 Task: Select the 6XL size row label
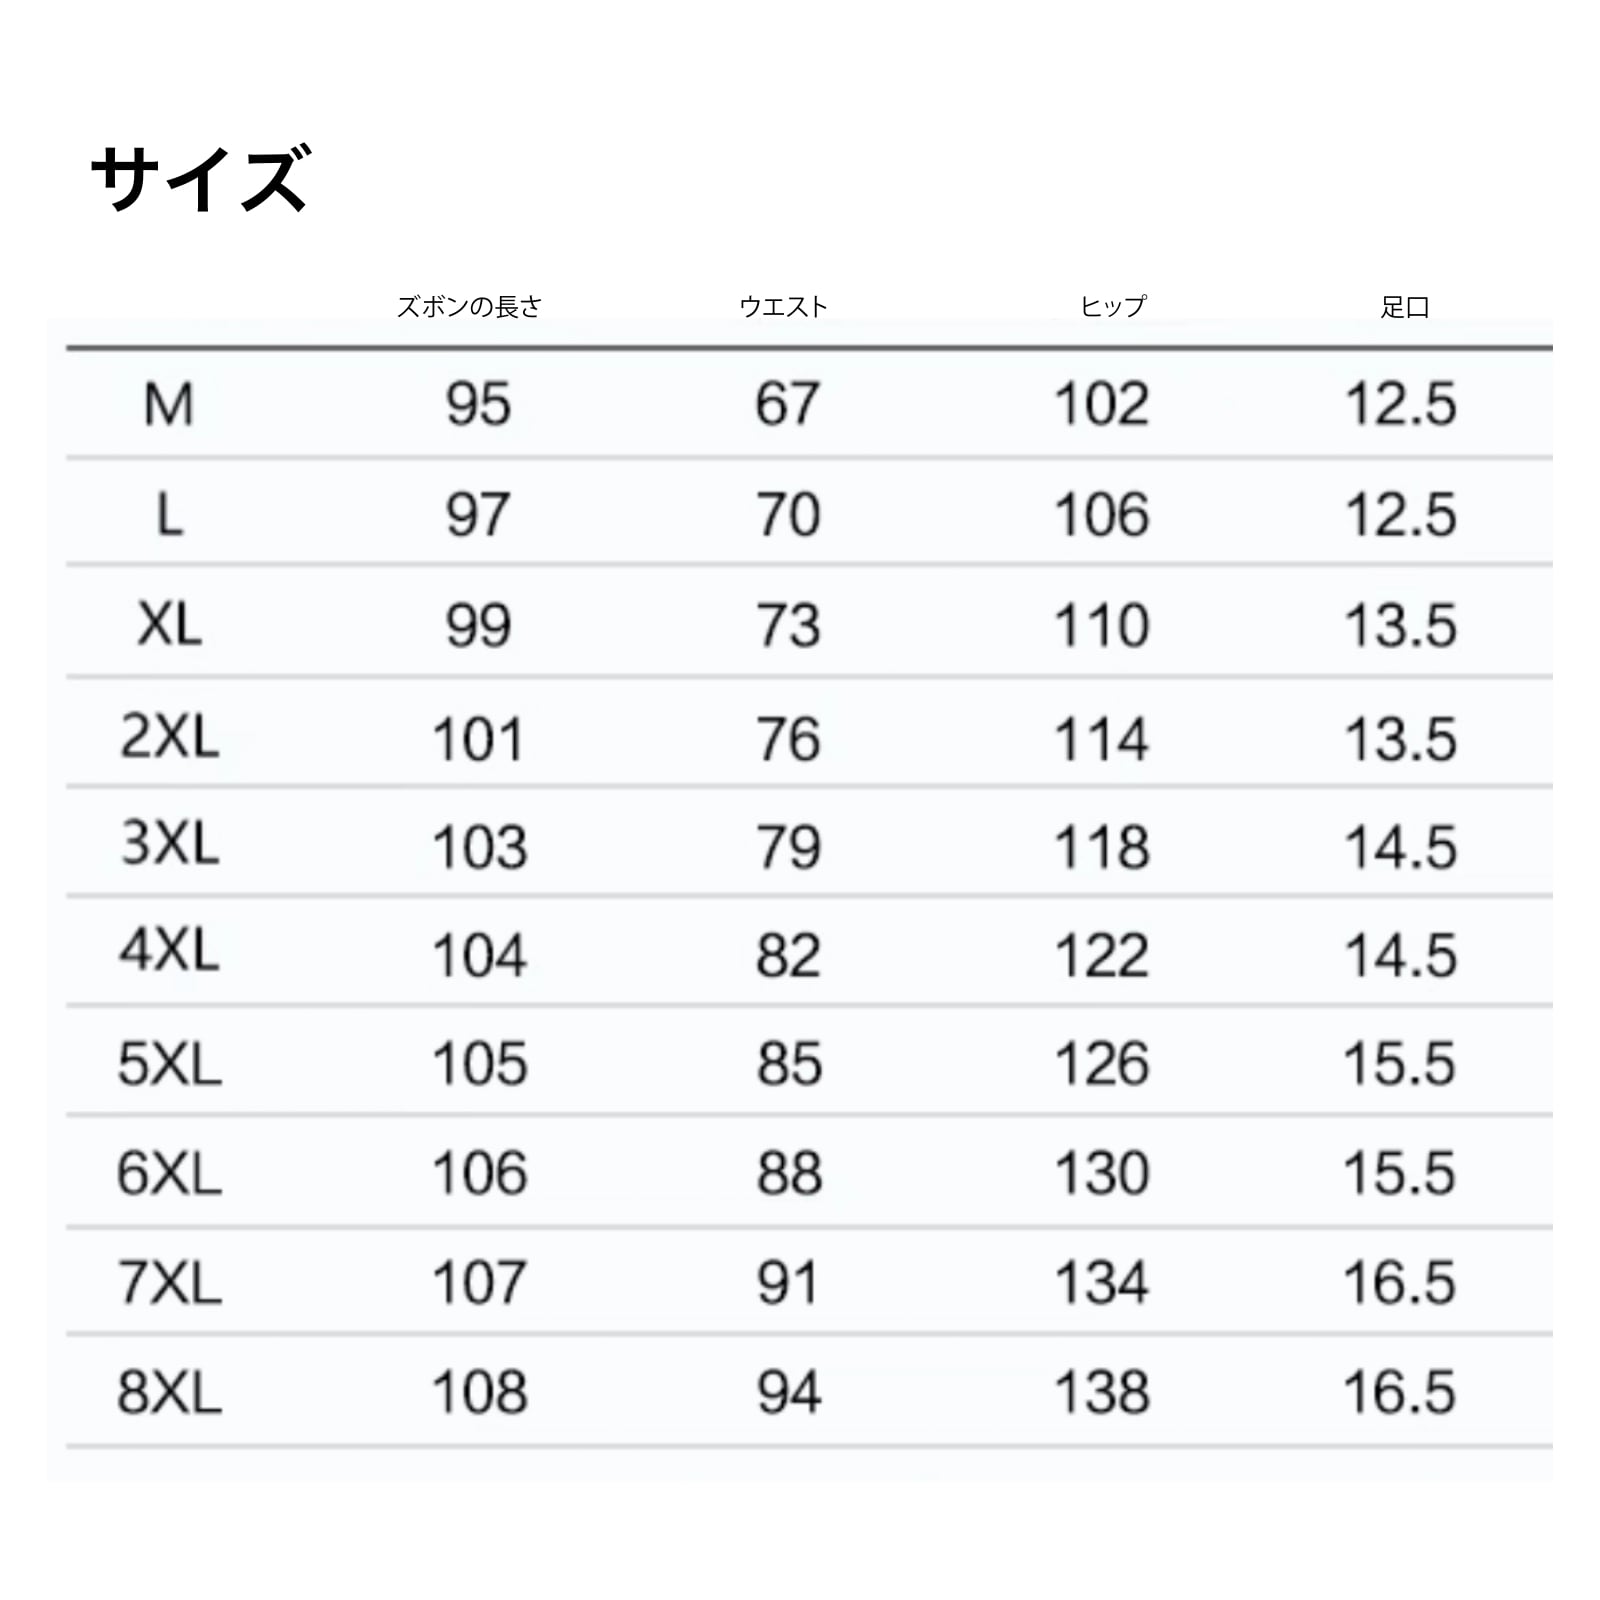pos(169,1173)
